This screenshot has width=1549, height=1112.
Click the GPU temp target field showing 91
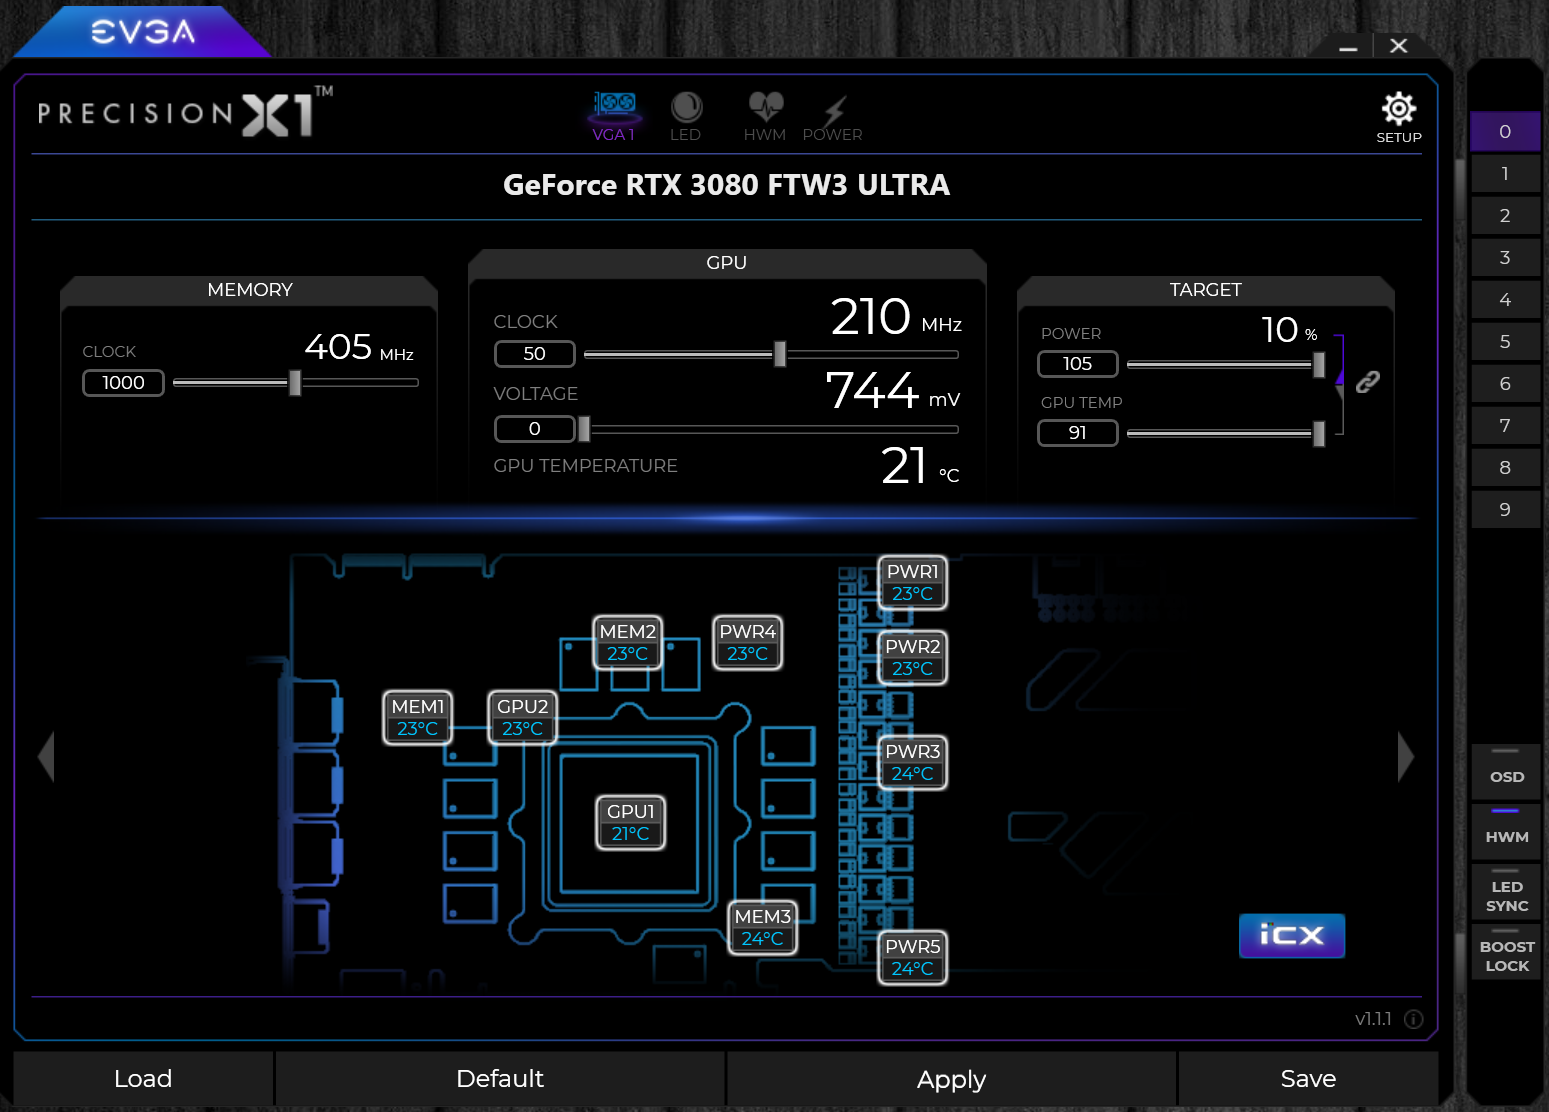pyautogui.click(x=1077, y=433)
